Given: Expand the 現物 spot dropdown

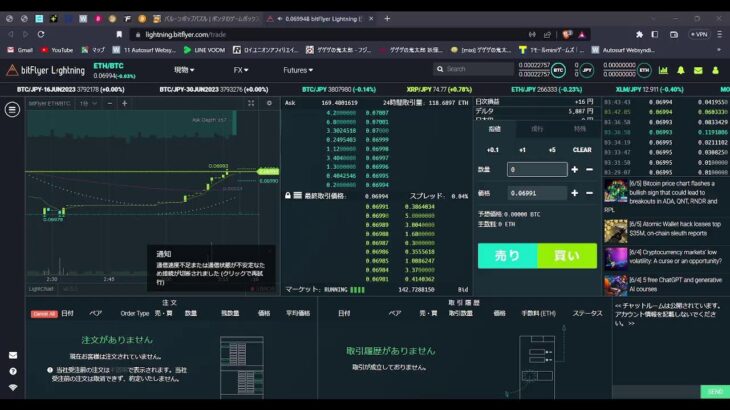Looking at the screenshot, I should [184, 70].
